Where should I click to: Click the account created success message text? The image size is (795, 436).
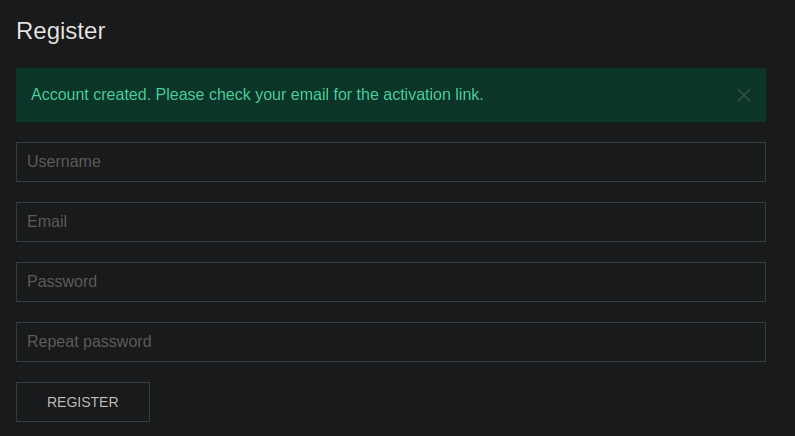coord(257,95)
